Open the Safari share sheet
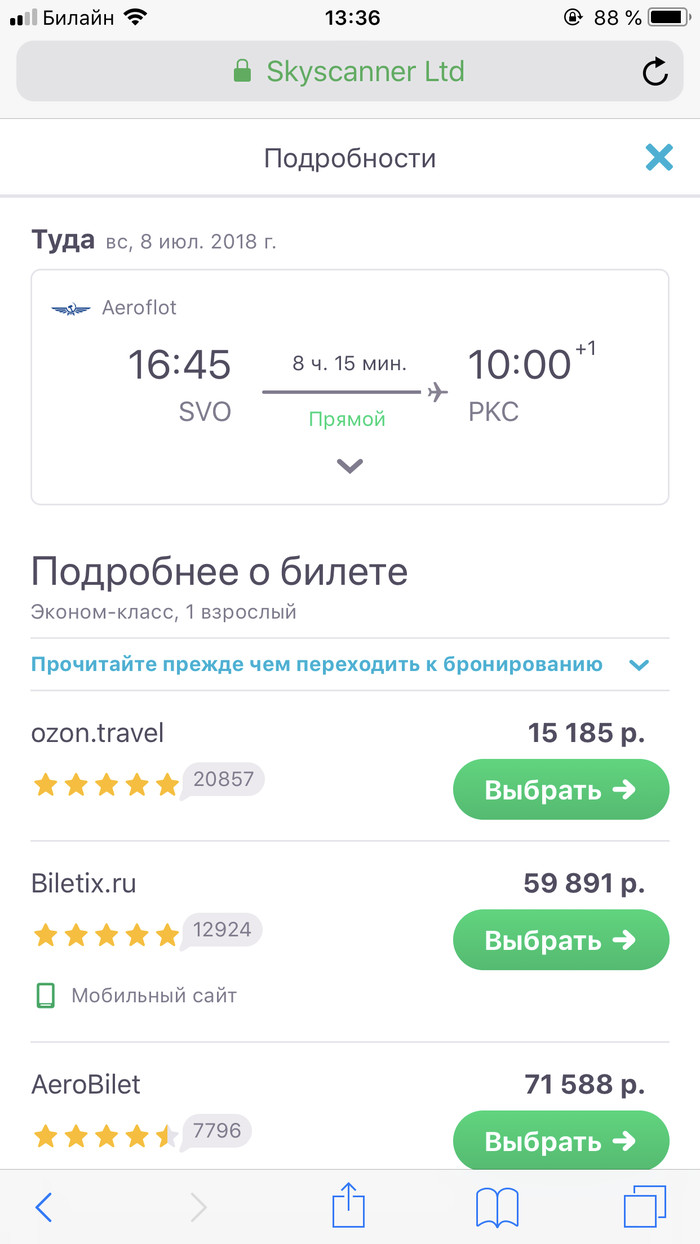The height and width of the screenshot is (1244, 700). [x=349, y=1206]
